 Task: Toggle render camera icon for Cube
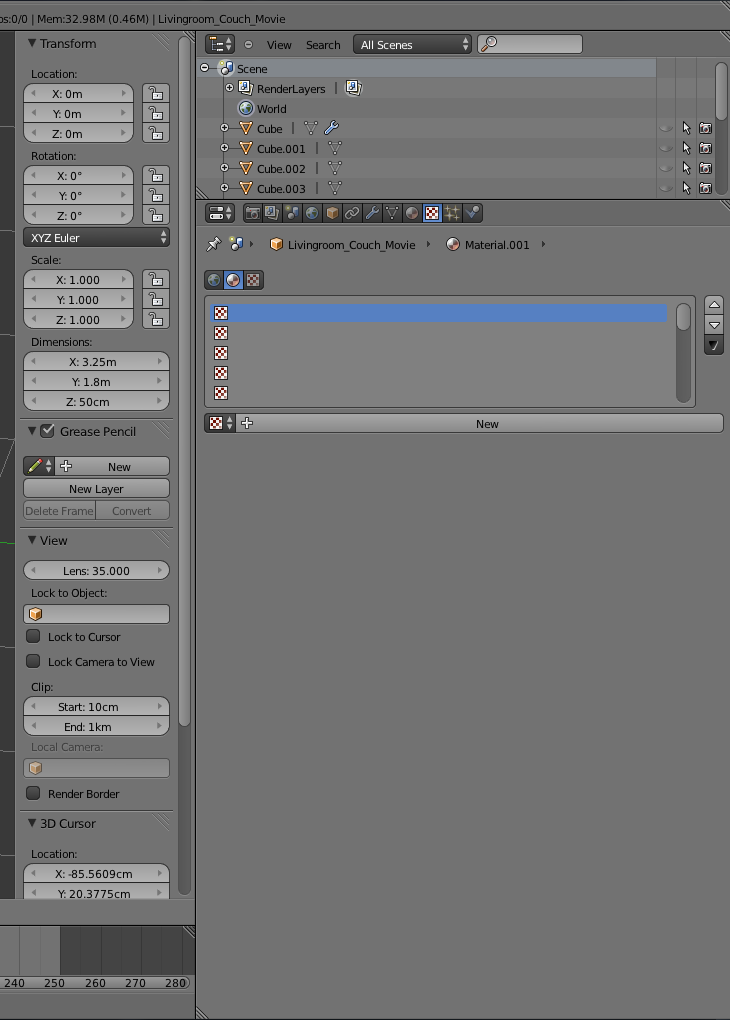point(705,128)
